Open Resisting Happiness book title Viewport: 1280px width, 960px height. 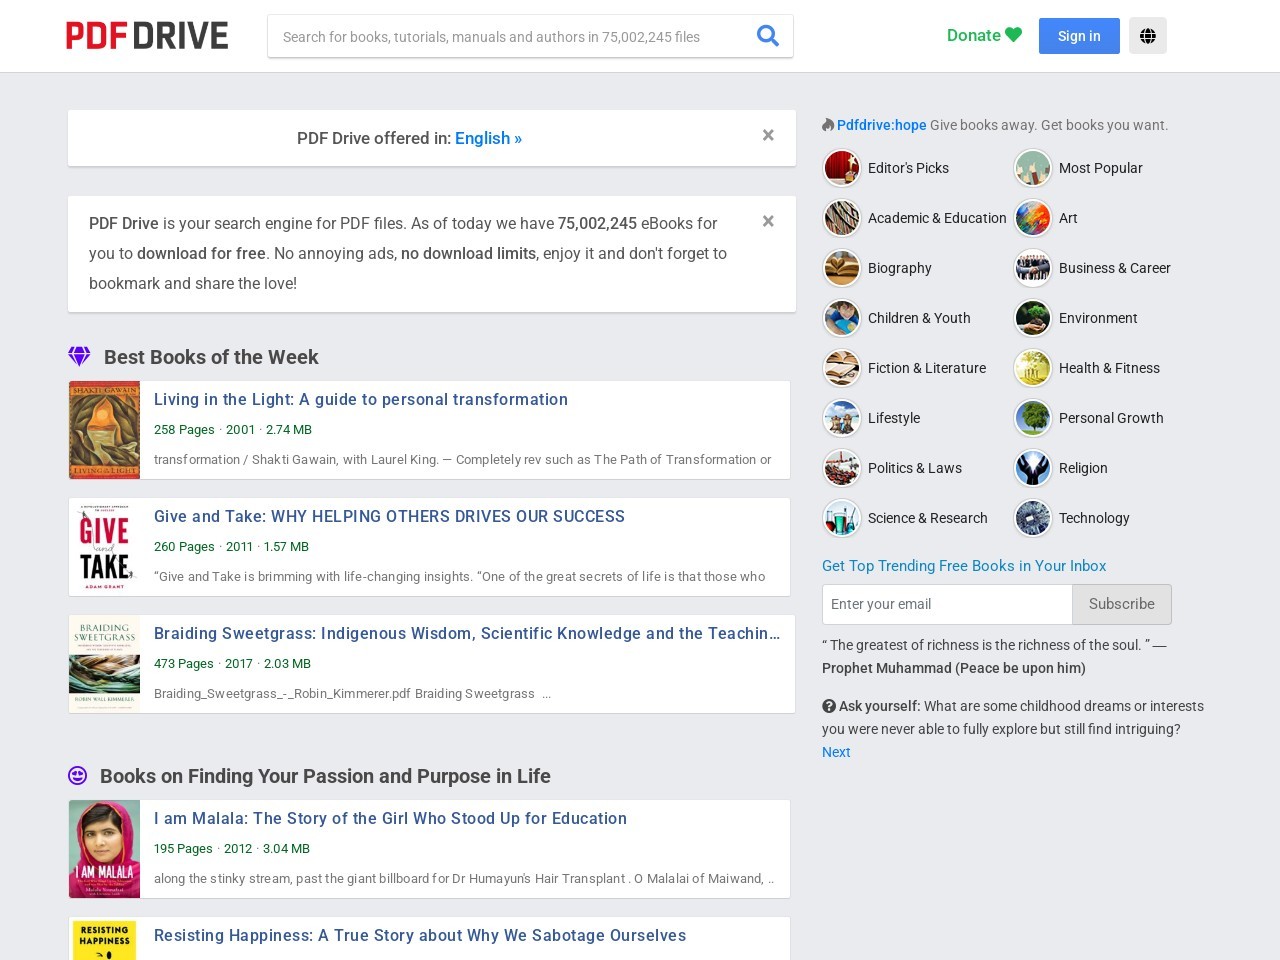pos(420,935)
